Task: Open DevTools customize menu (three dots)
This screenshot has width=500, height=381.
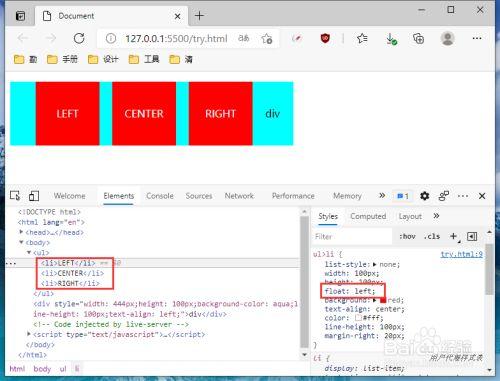Action: pyautogui.click(x=463, y=196)
